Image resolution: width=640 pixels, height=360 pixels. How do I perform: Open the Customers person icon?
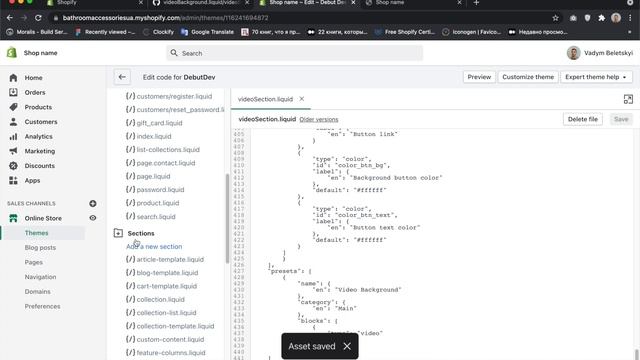point(13,122)
